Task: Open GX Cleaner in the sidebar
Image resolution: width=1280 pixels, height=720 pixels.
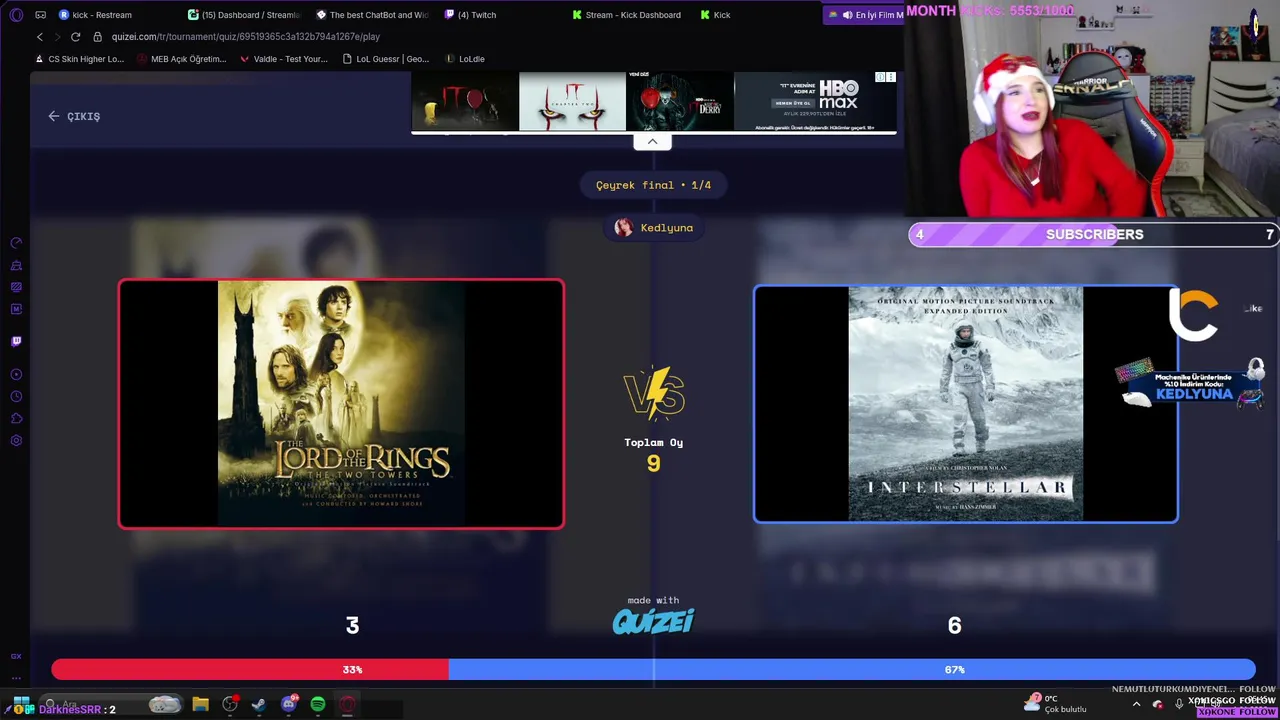Action: [x=16, y=265]
